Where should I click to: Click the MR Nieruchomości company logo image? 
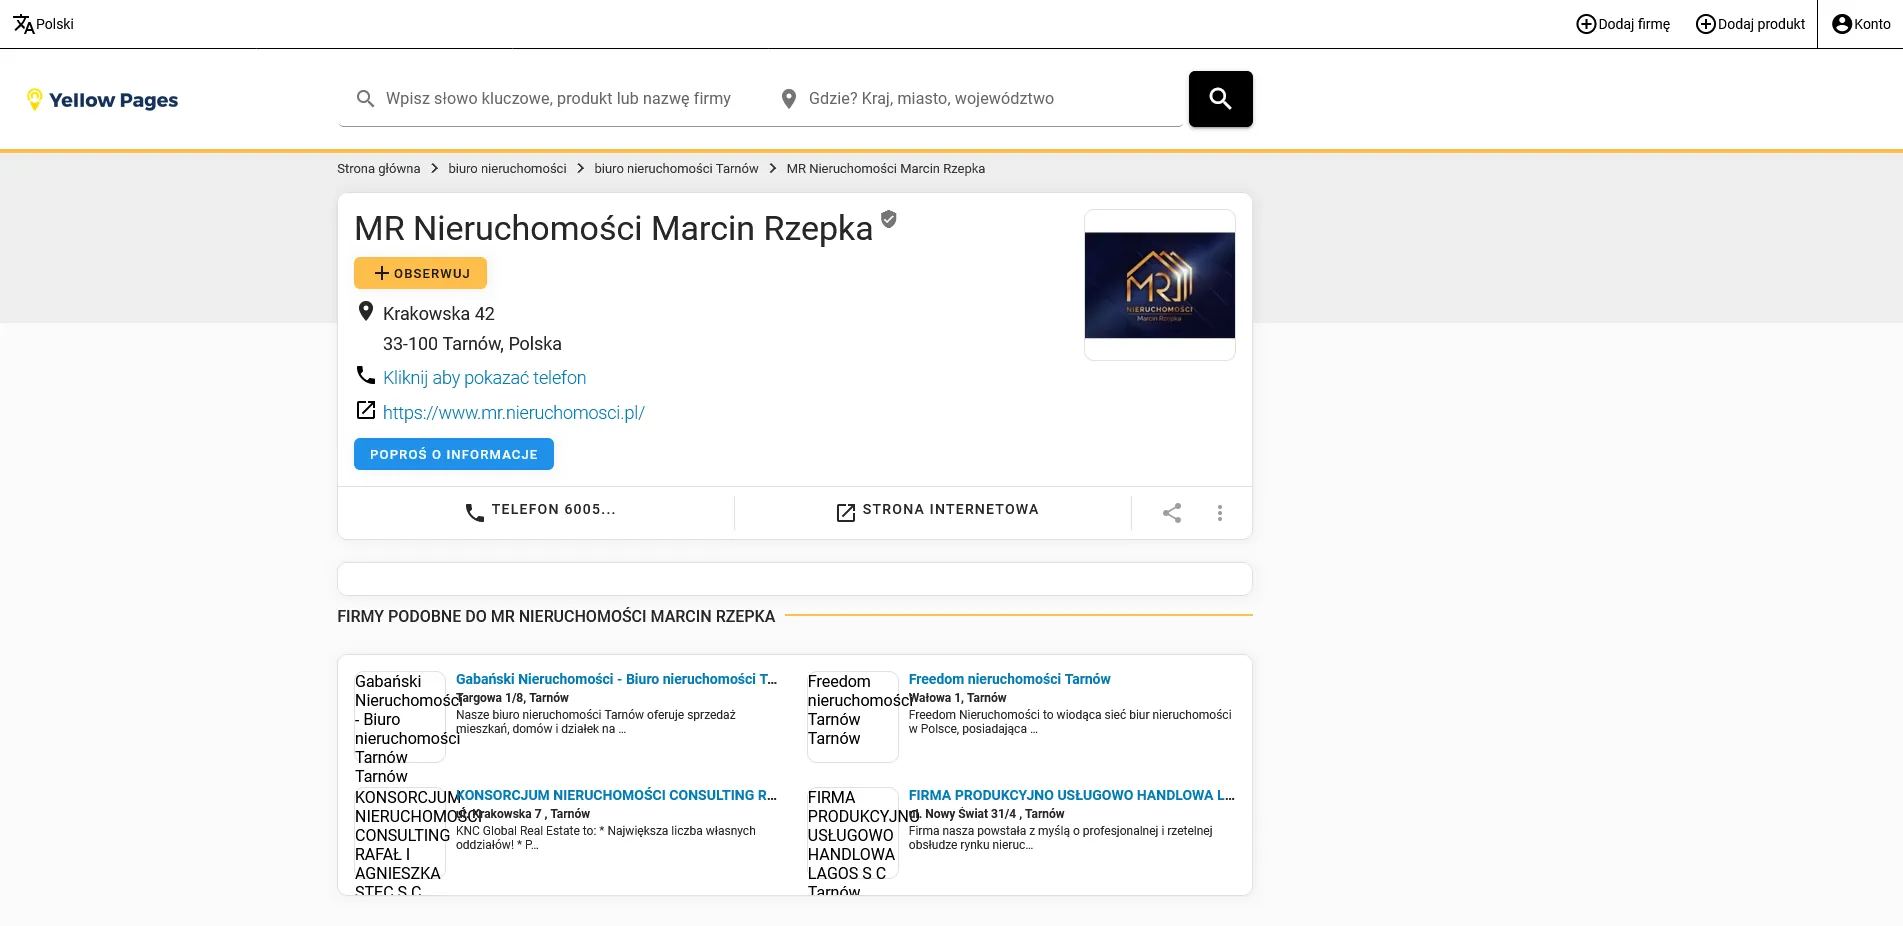point(1160,285)
